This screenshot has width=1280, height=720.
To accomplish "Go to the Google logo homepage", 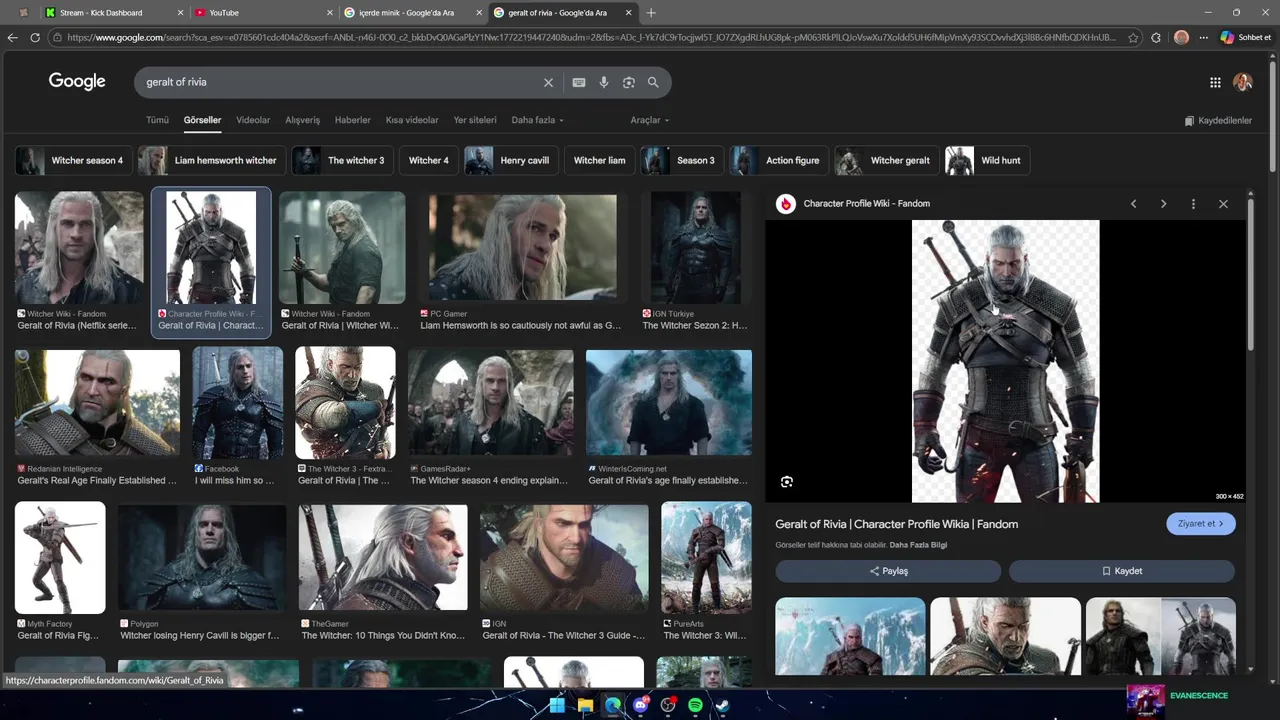I will click(x=77, y=82).
